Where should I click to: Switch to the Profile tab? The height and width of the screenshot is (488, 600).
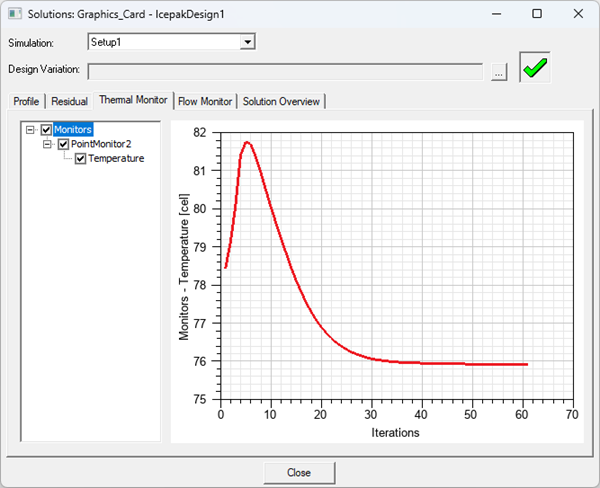26,101
